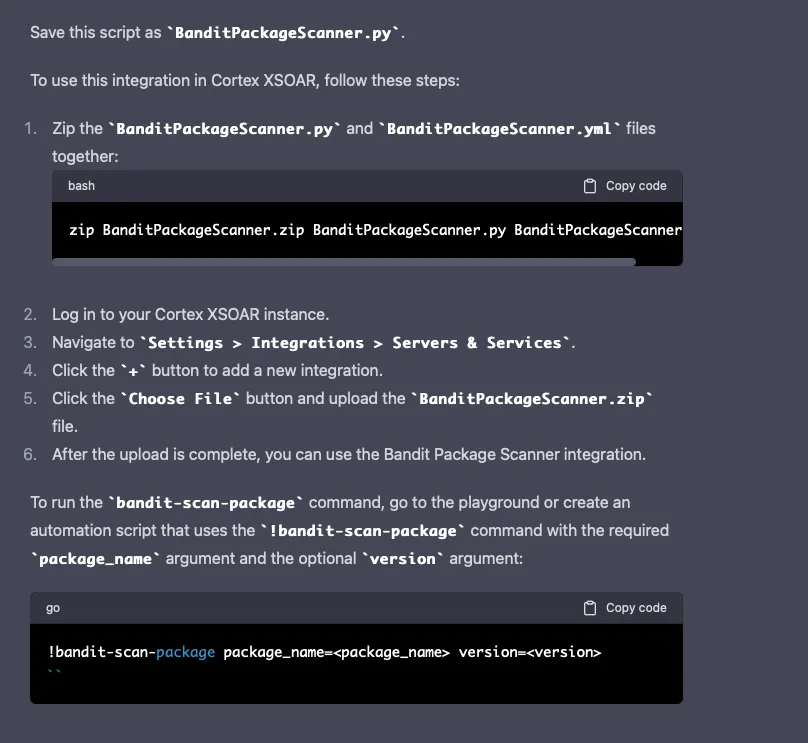
Task: Click "Copy code" text in bash block header
Action: (x=636, y=186)
